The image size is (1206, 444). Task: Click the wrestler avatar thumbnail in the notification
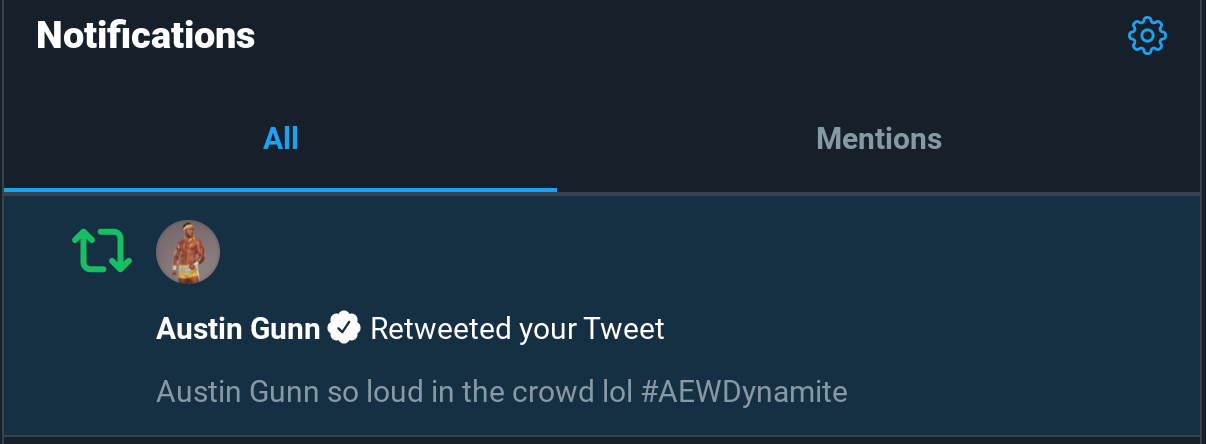(188, 252)
